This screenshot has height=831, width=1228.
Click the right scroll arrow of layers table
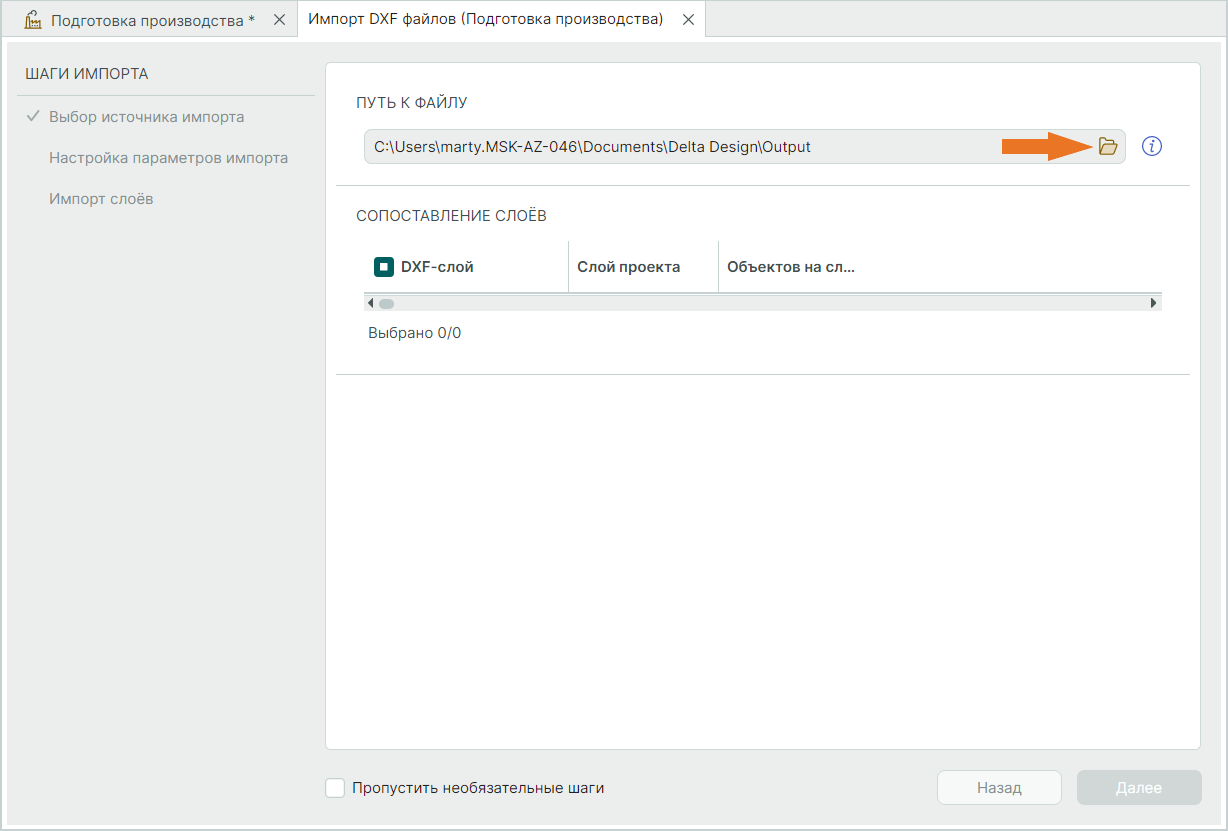[1154, 303]
